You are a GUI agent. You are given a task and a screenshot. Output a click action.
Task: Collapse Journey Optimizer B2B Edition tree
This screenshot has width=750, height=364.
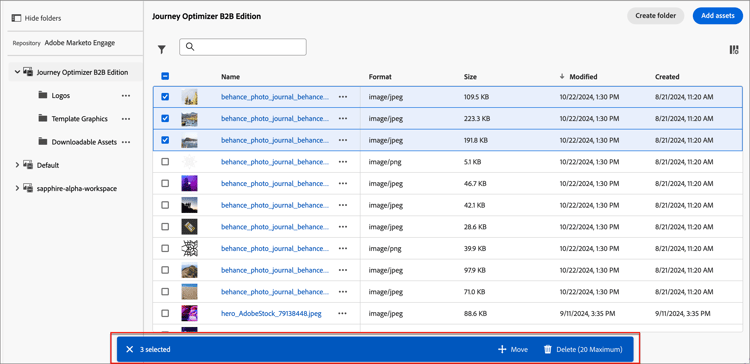pyautogui.click(x=17, y=72)
